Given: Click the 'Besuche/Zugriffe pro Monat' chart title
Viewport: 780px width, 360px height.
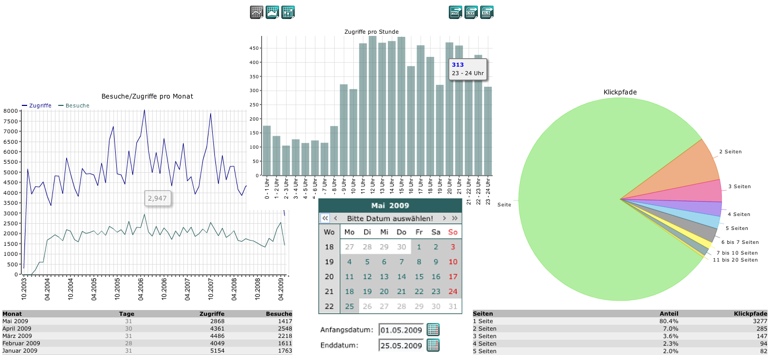Looking at the screenshot, I should tap(147, 96).
